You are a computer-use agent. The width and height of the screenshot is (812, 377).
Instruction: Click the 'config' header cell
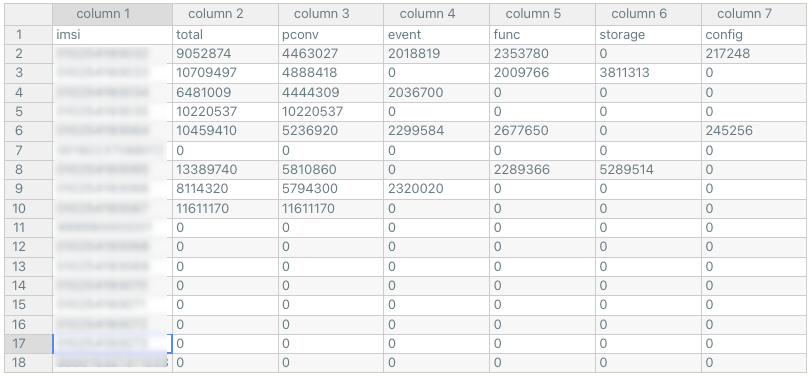click(754, 35)
